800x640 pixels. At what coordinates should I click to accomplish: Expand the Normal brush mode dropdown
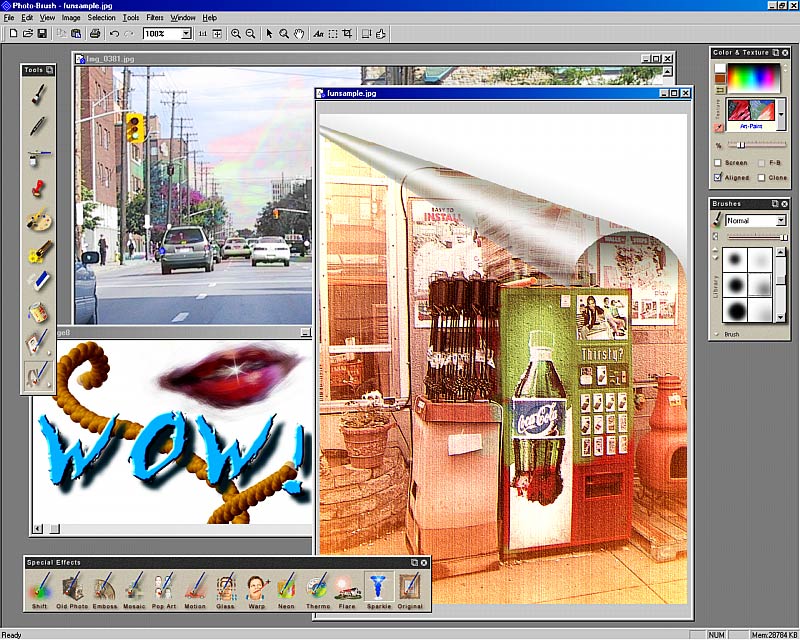point(780,220)
